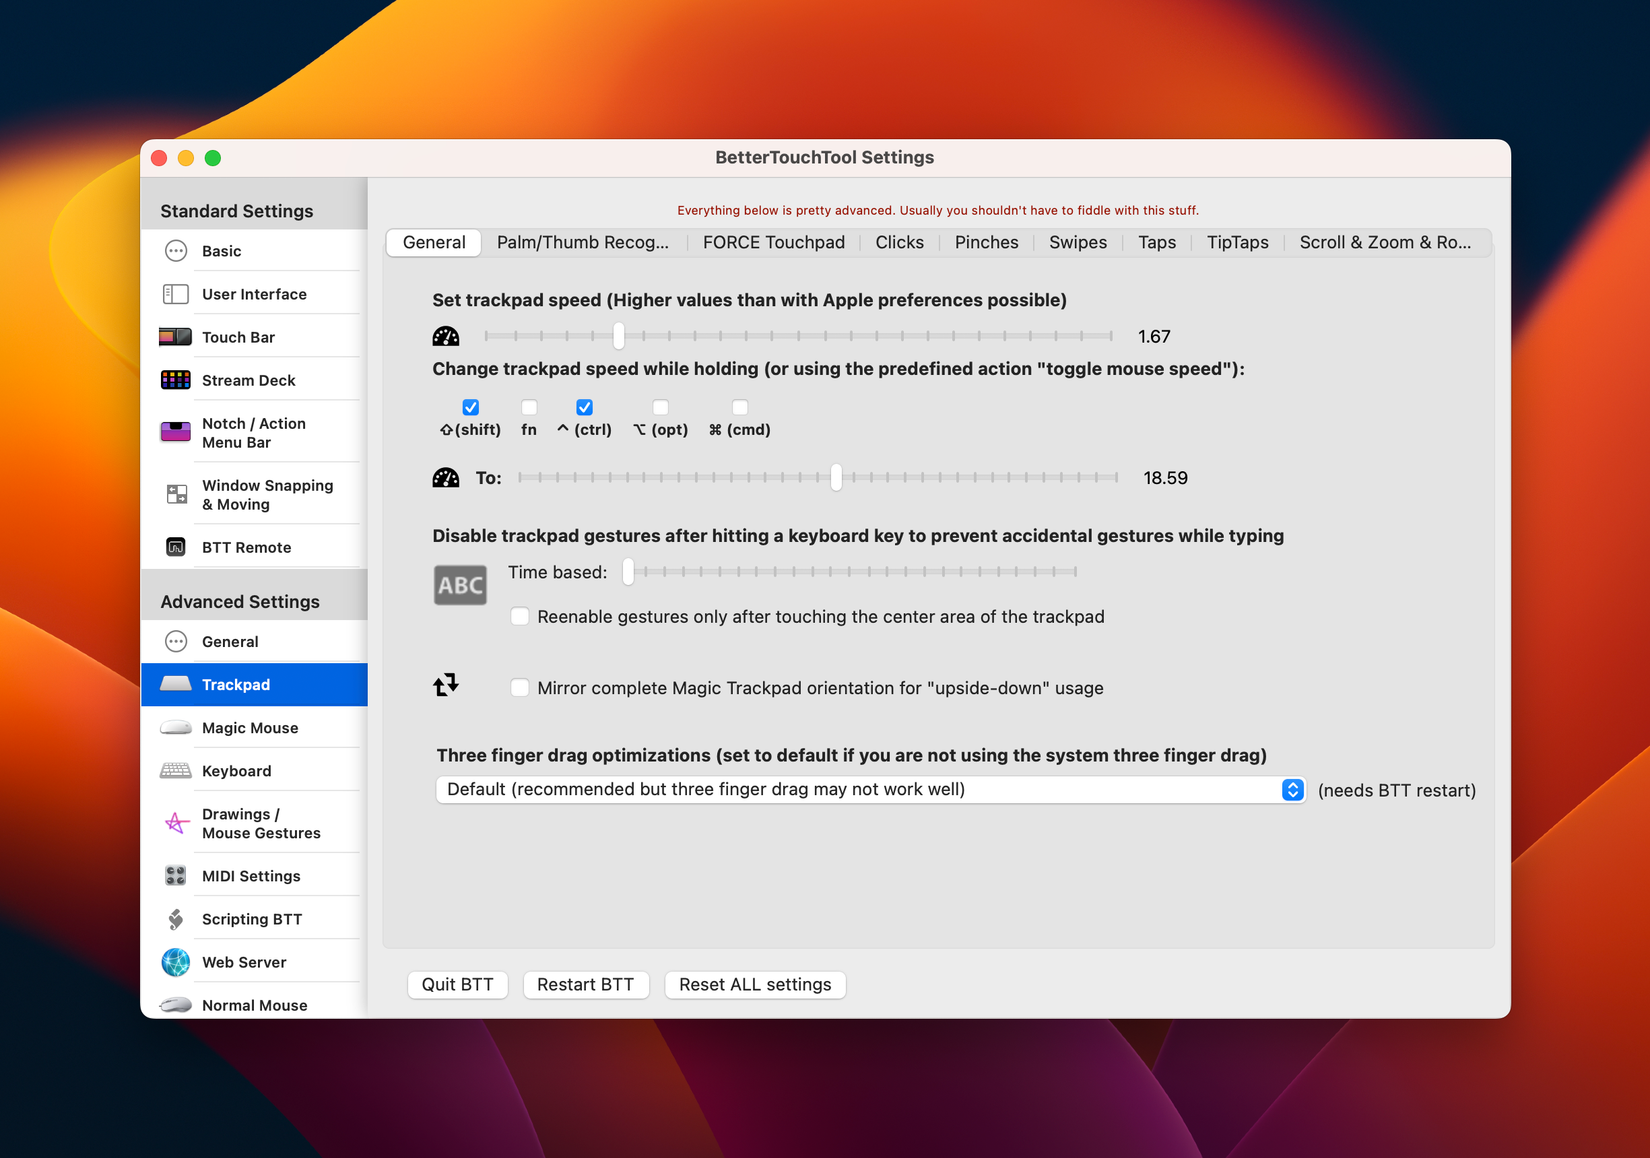Open the Pinches tab
The height and width of the screenshot is (1158, 1650).
tap(987, 242)
